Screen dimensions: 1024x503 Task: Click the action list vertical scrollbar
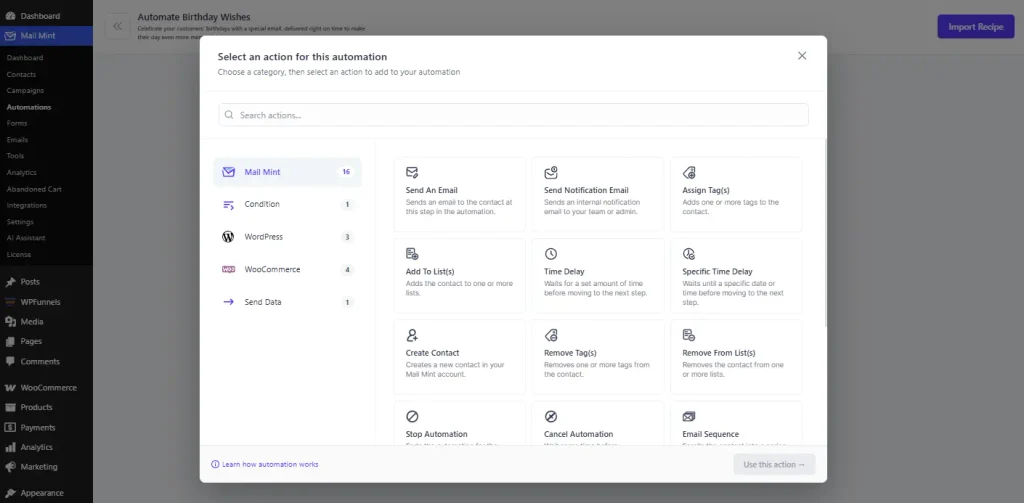(825, 232)
